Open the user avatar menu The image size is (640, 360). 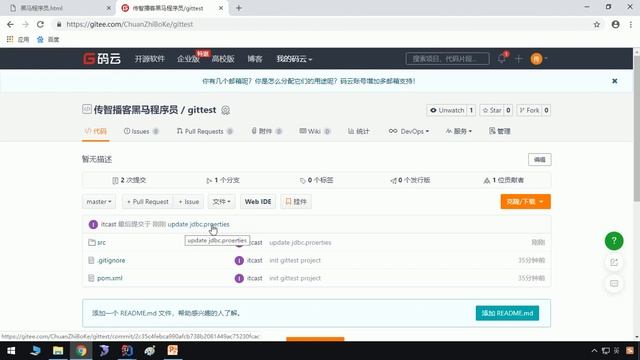click(538, 59)
